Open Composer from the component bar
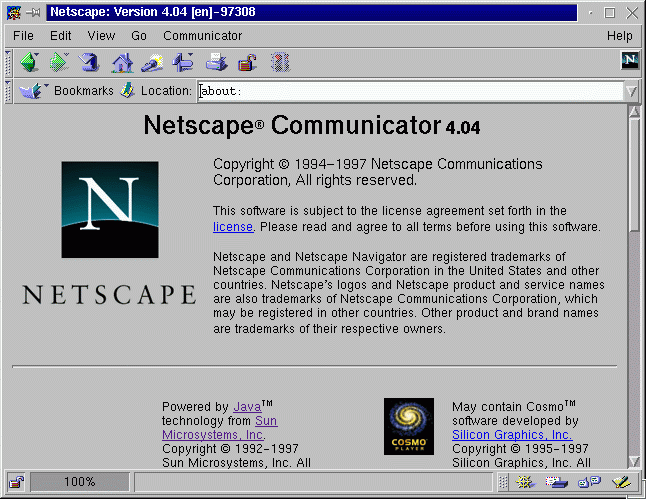646x499 pixels. 622,482
